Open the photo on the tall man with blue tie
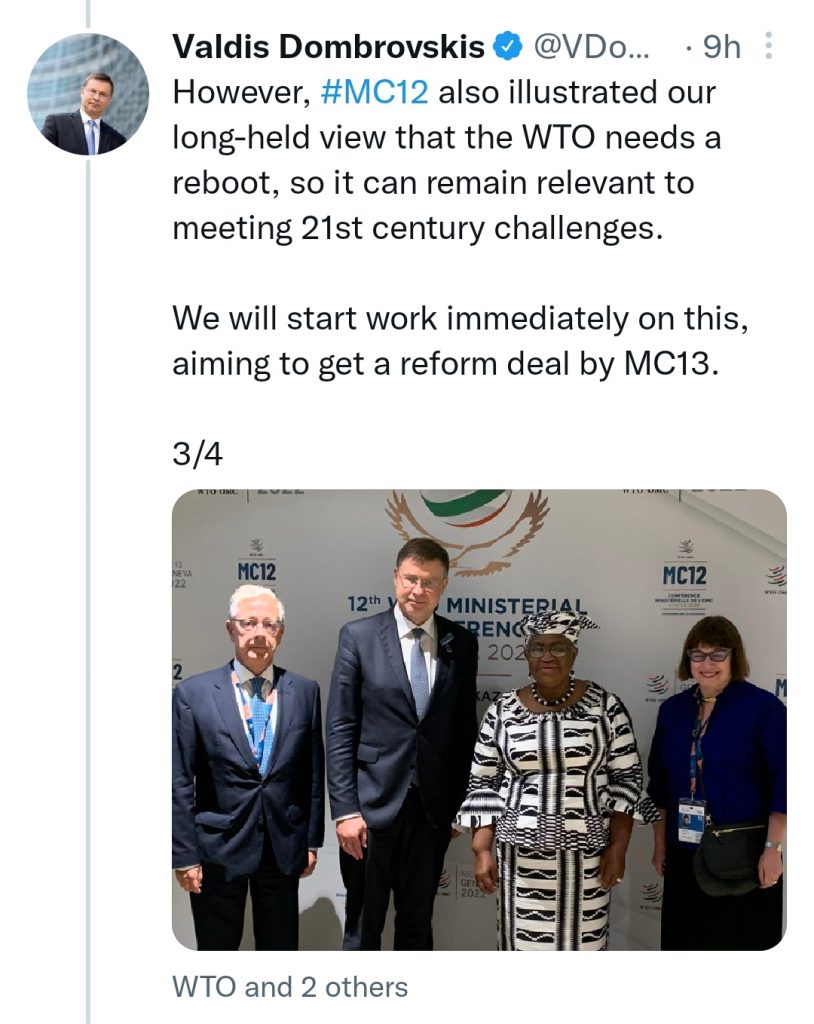This screenshot has height=1024, width=814. [x=400, y=743]
